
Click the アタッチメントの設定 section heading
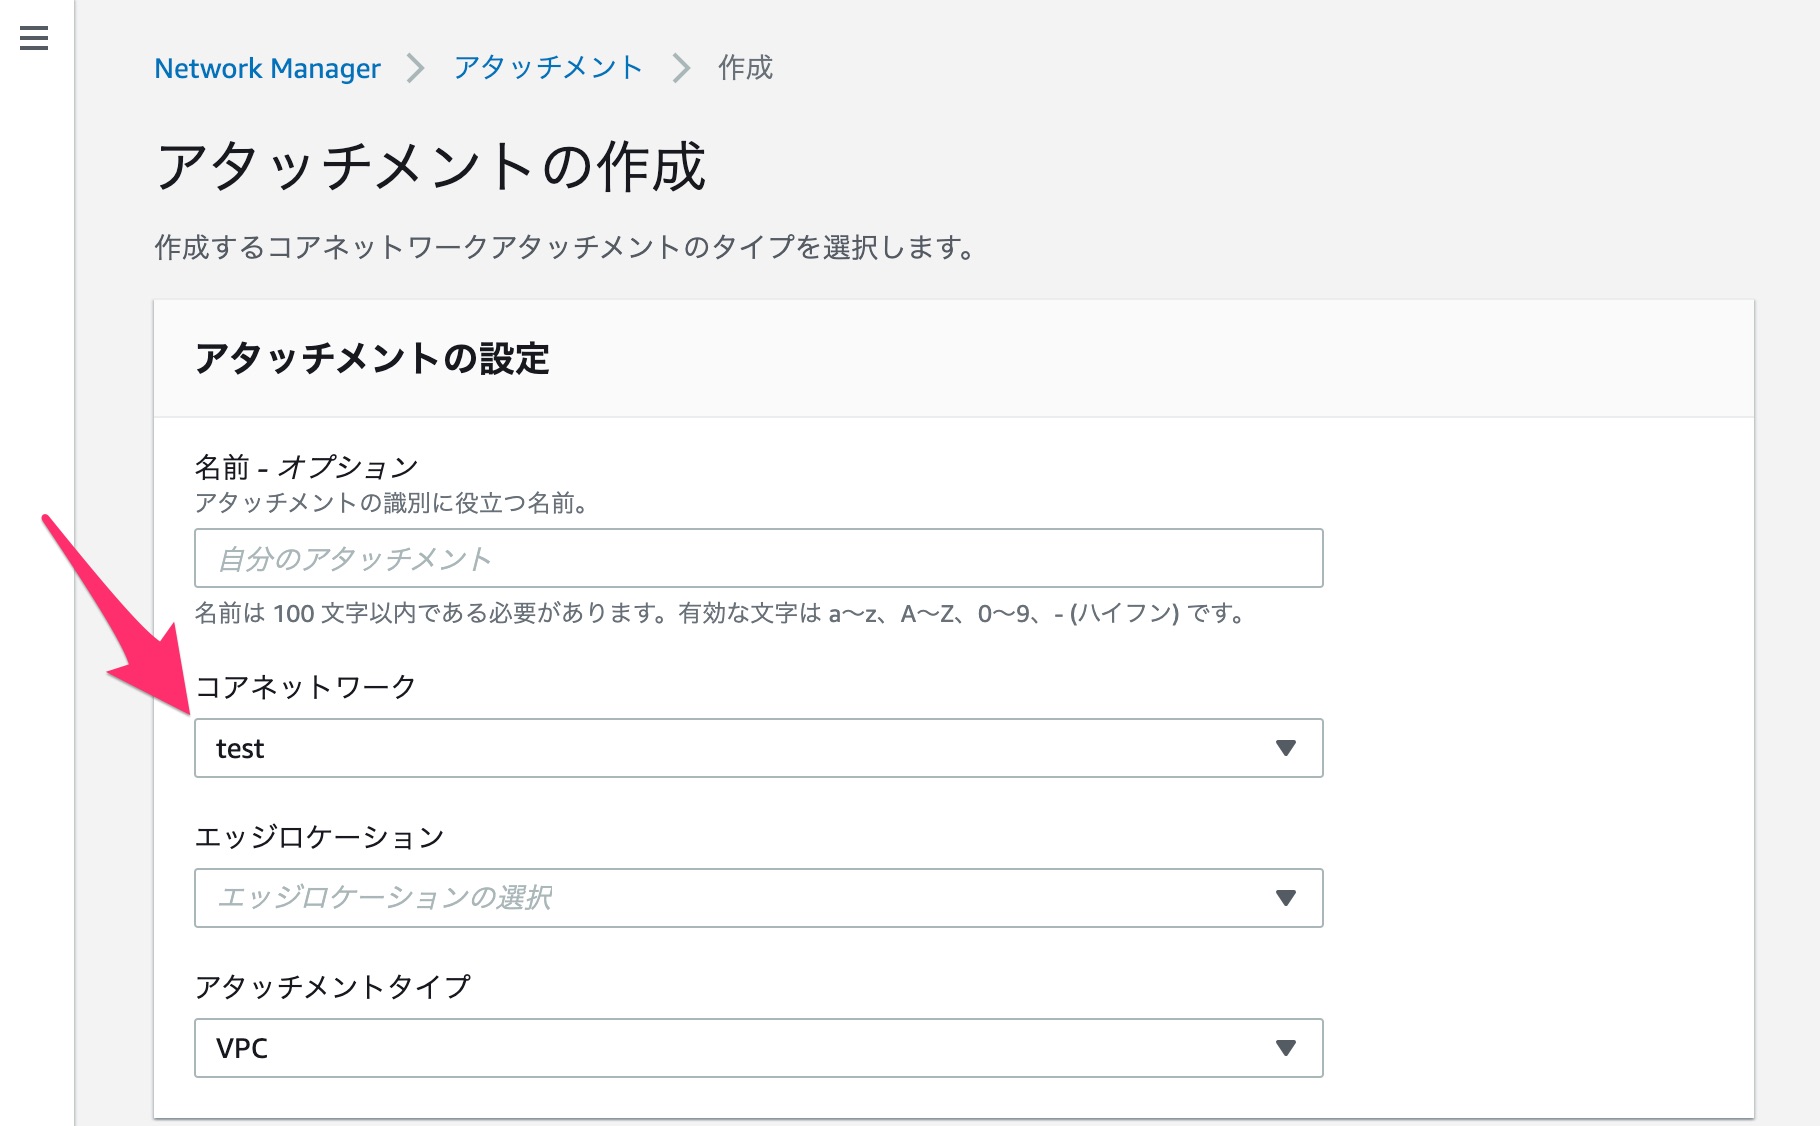372,358
